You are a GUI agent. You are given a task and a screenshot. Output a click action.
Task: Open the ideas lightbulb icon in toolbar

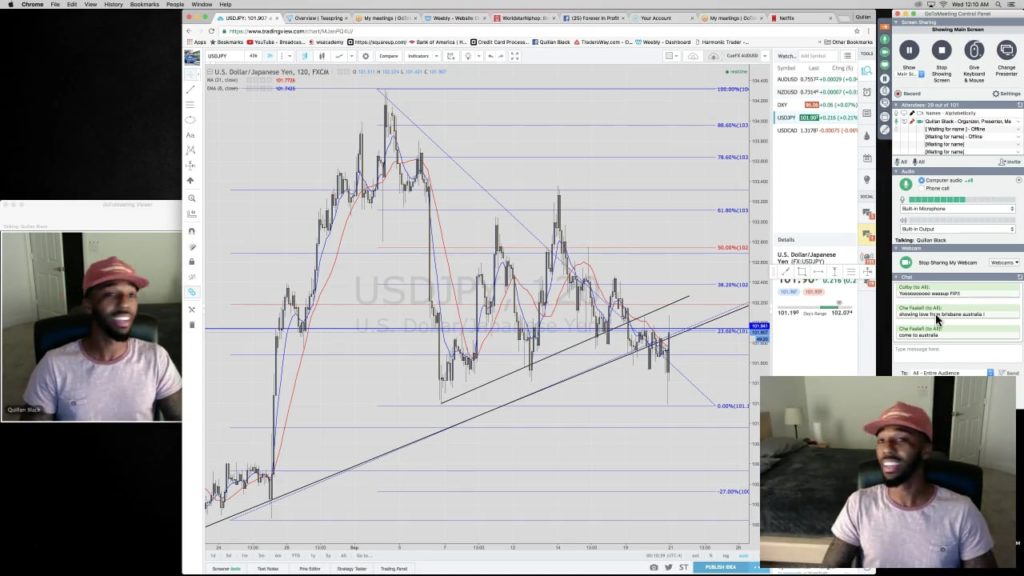[468, 56]
